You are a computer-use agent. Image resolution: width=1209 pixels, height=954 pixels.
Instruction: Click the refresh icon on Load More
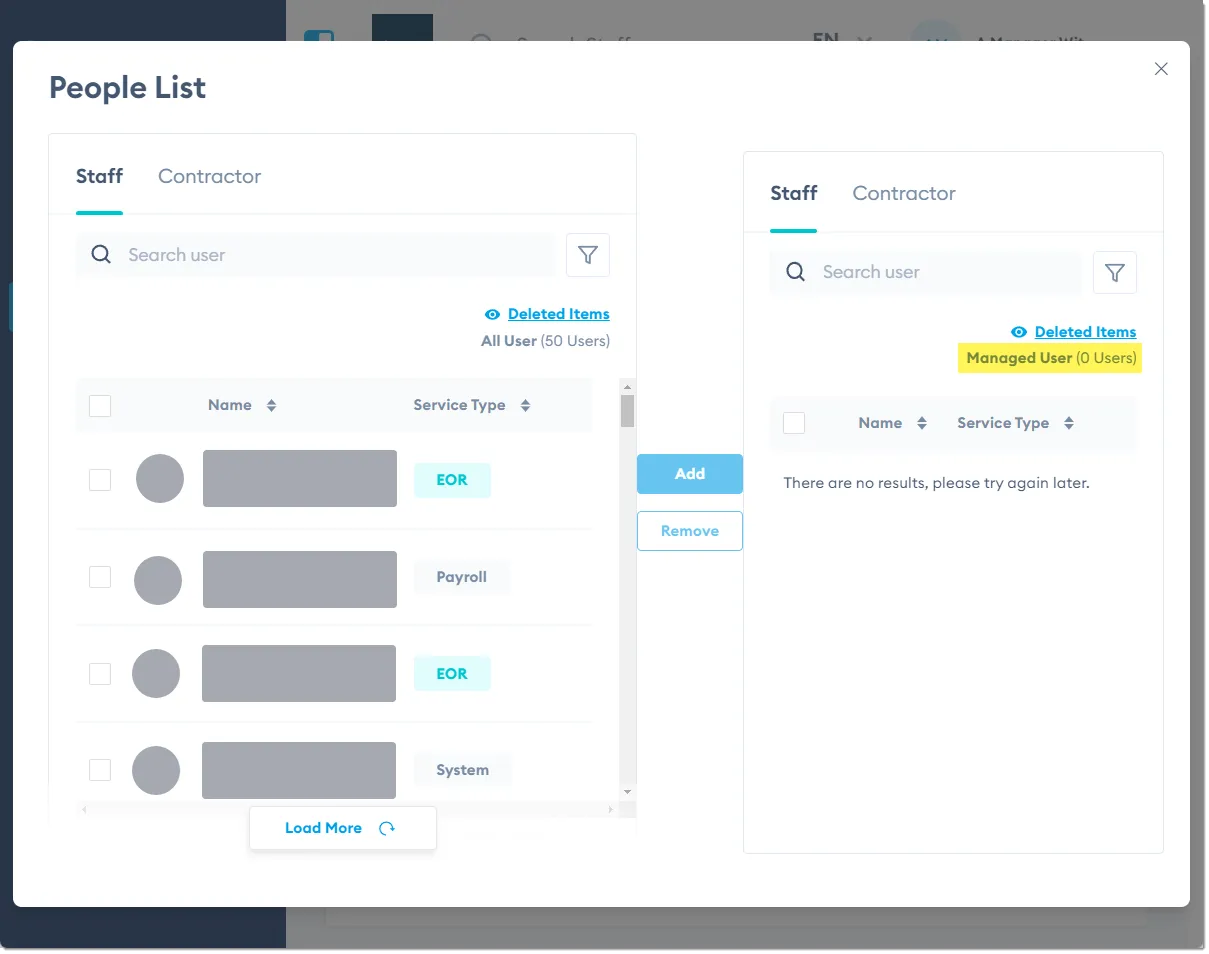coord(387,828)
